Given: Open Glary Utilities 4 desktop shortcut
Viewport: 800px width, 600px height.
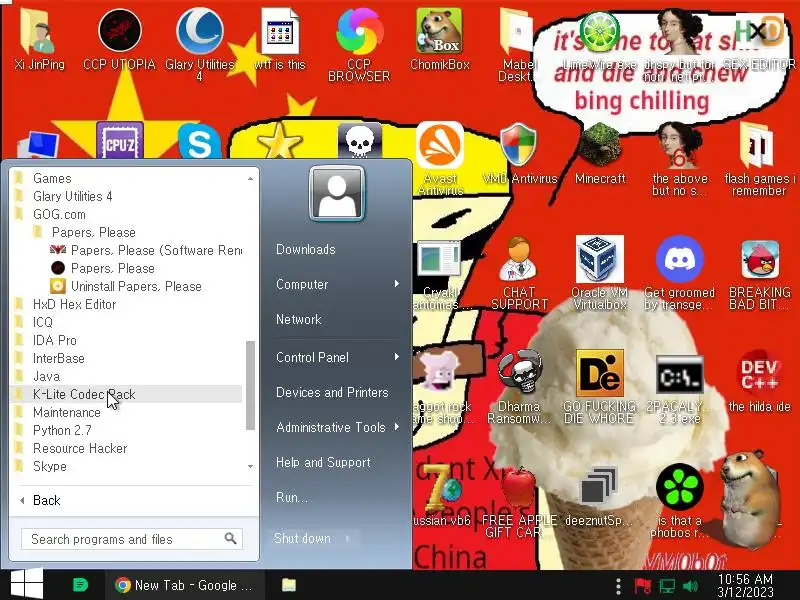Looking at the screenshot, I should click(x=199, y=43).
